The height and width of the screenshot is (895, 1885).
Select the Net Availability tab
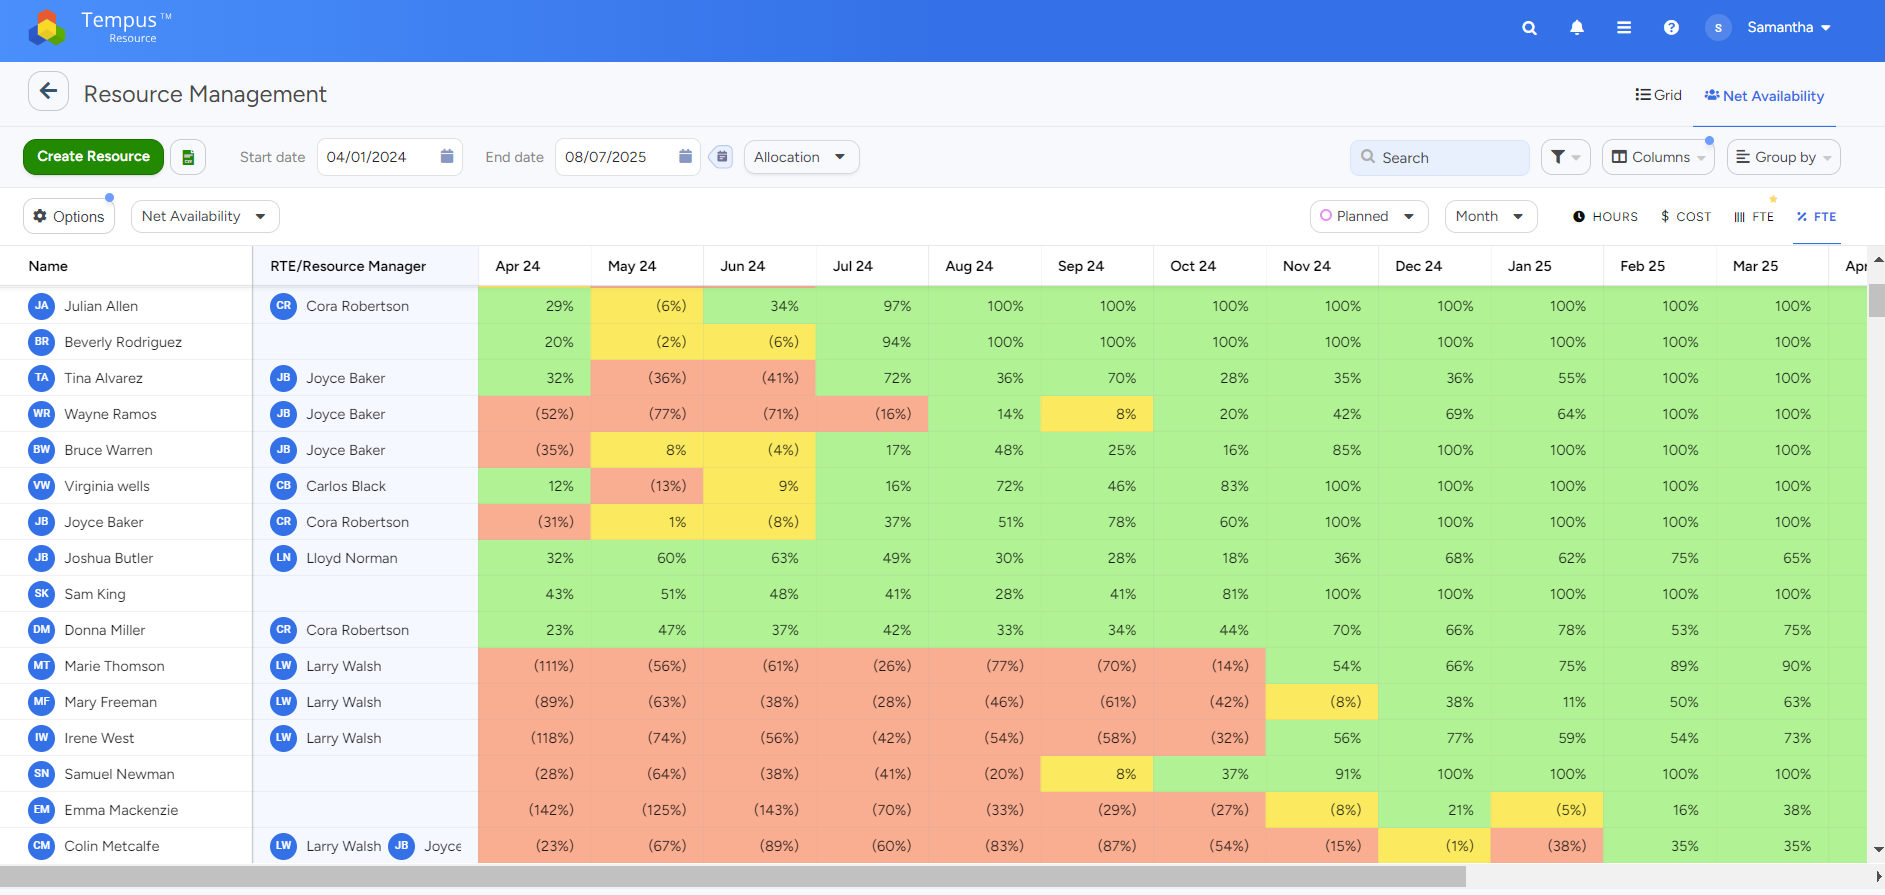pos(1764,96)
